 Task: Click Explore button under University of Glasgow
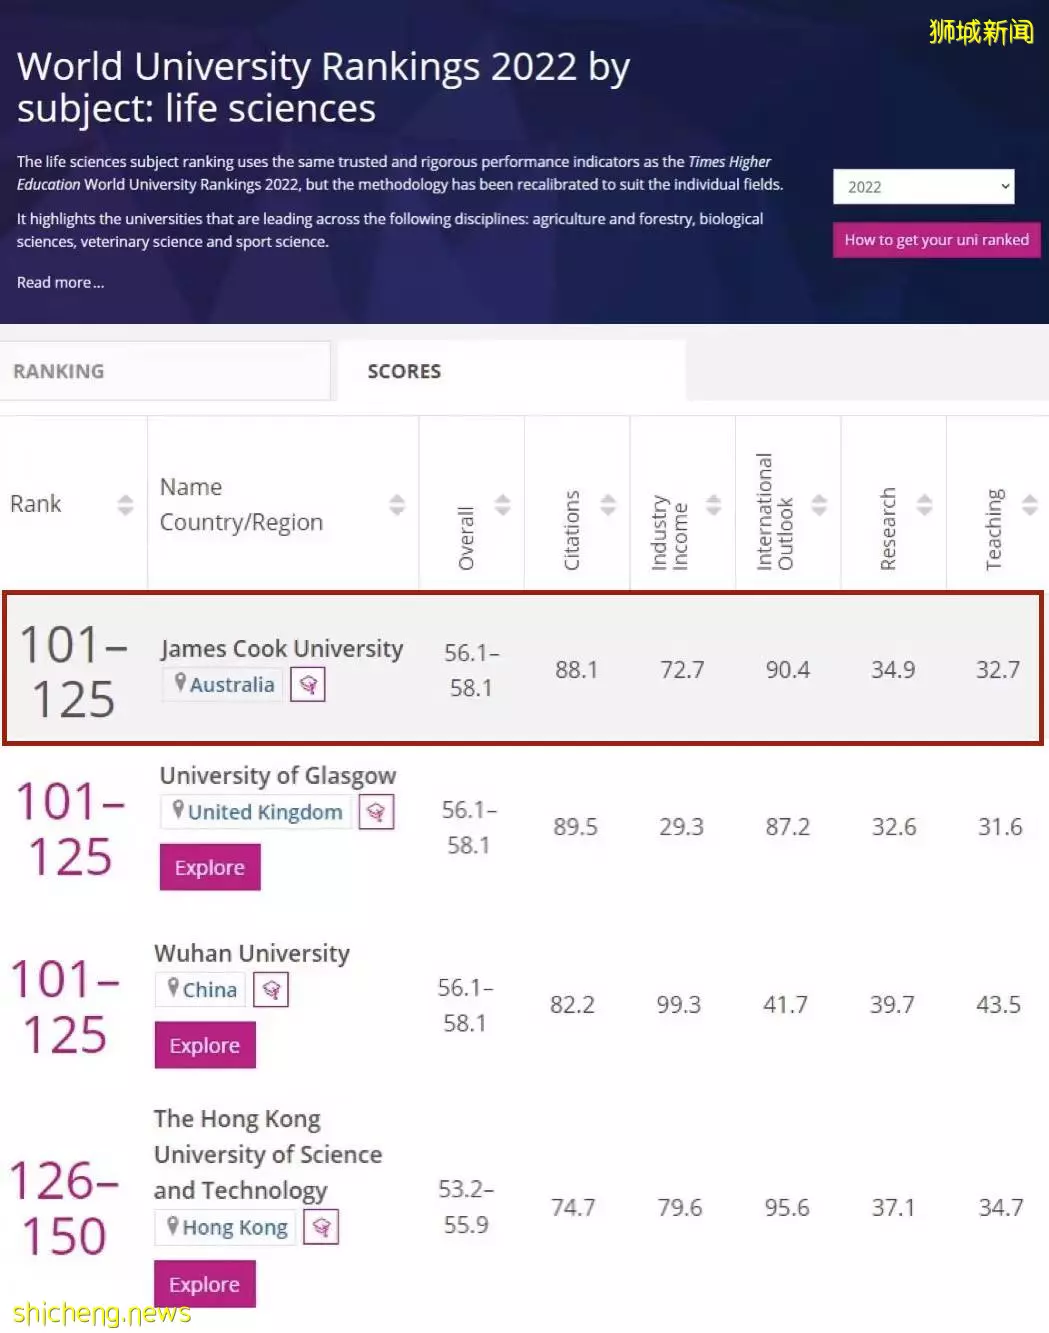coord(210,867)
